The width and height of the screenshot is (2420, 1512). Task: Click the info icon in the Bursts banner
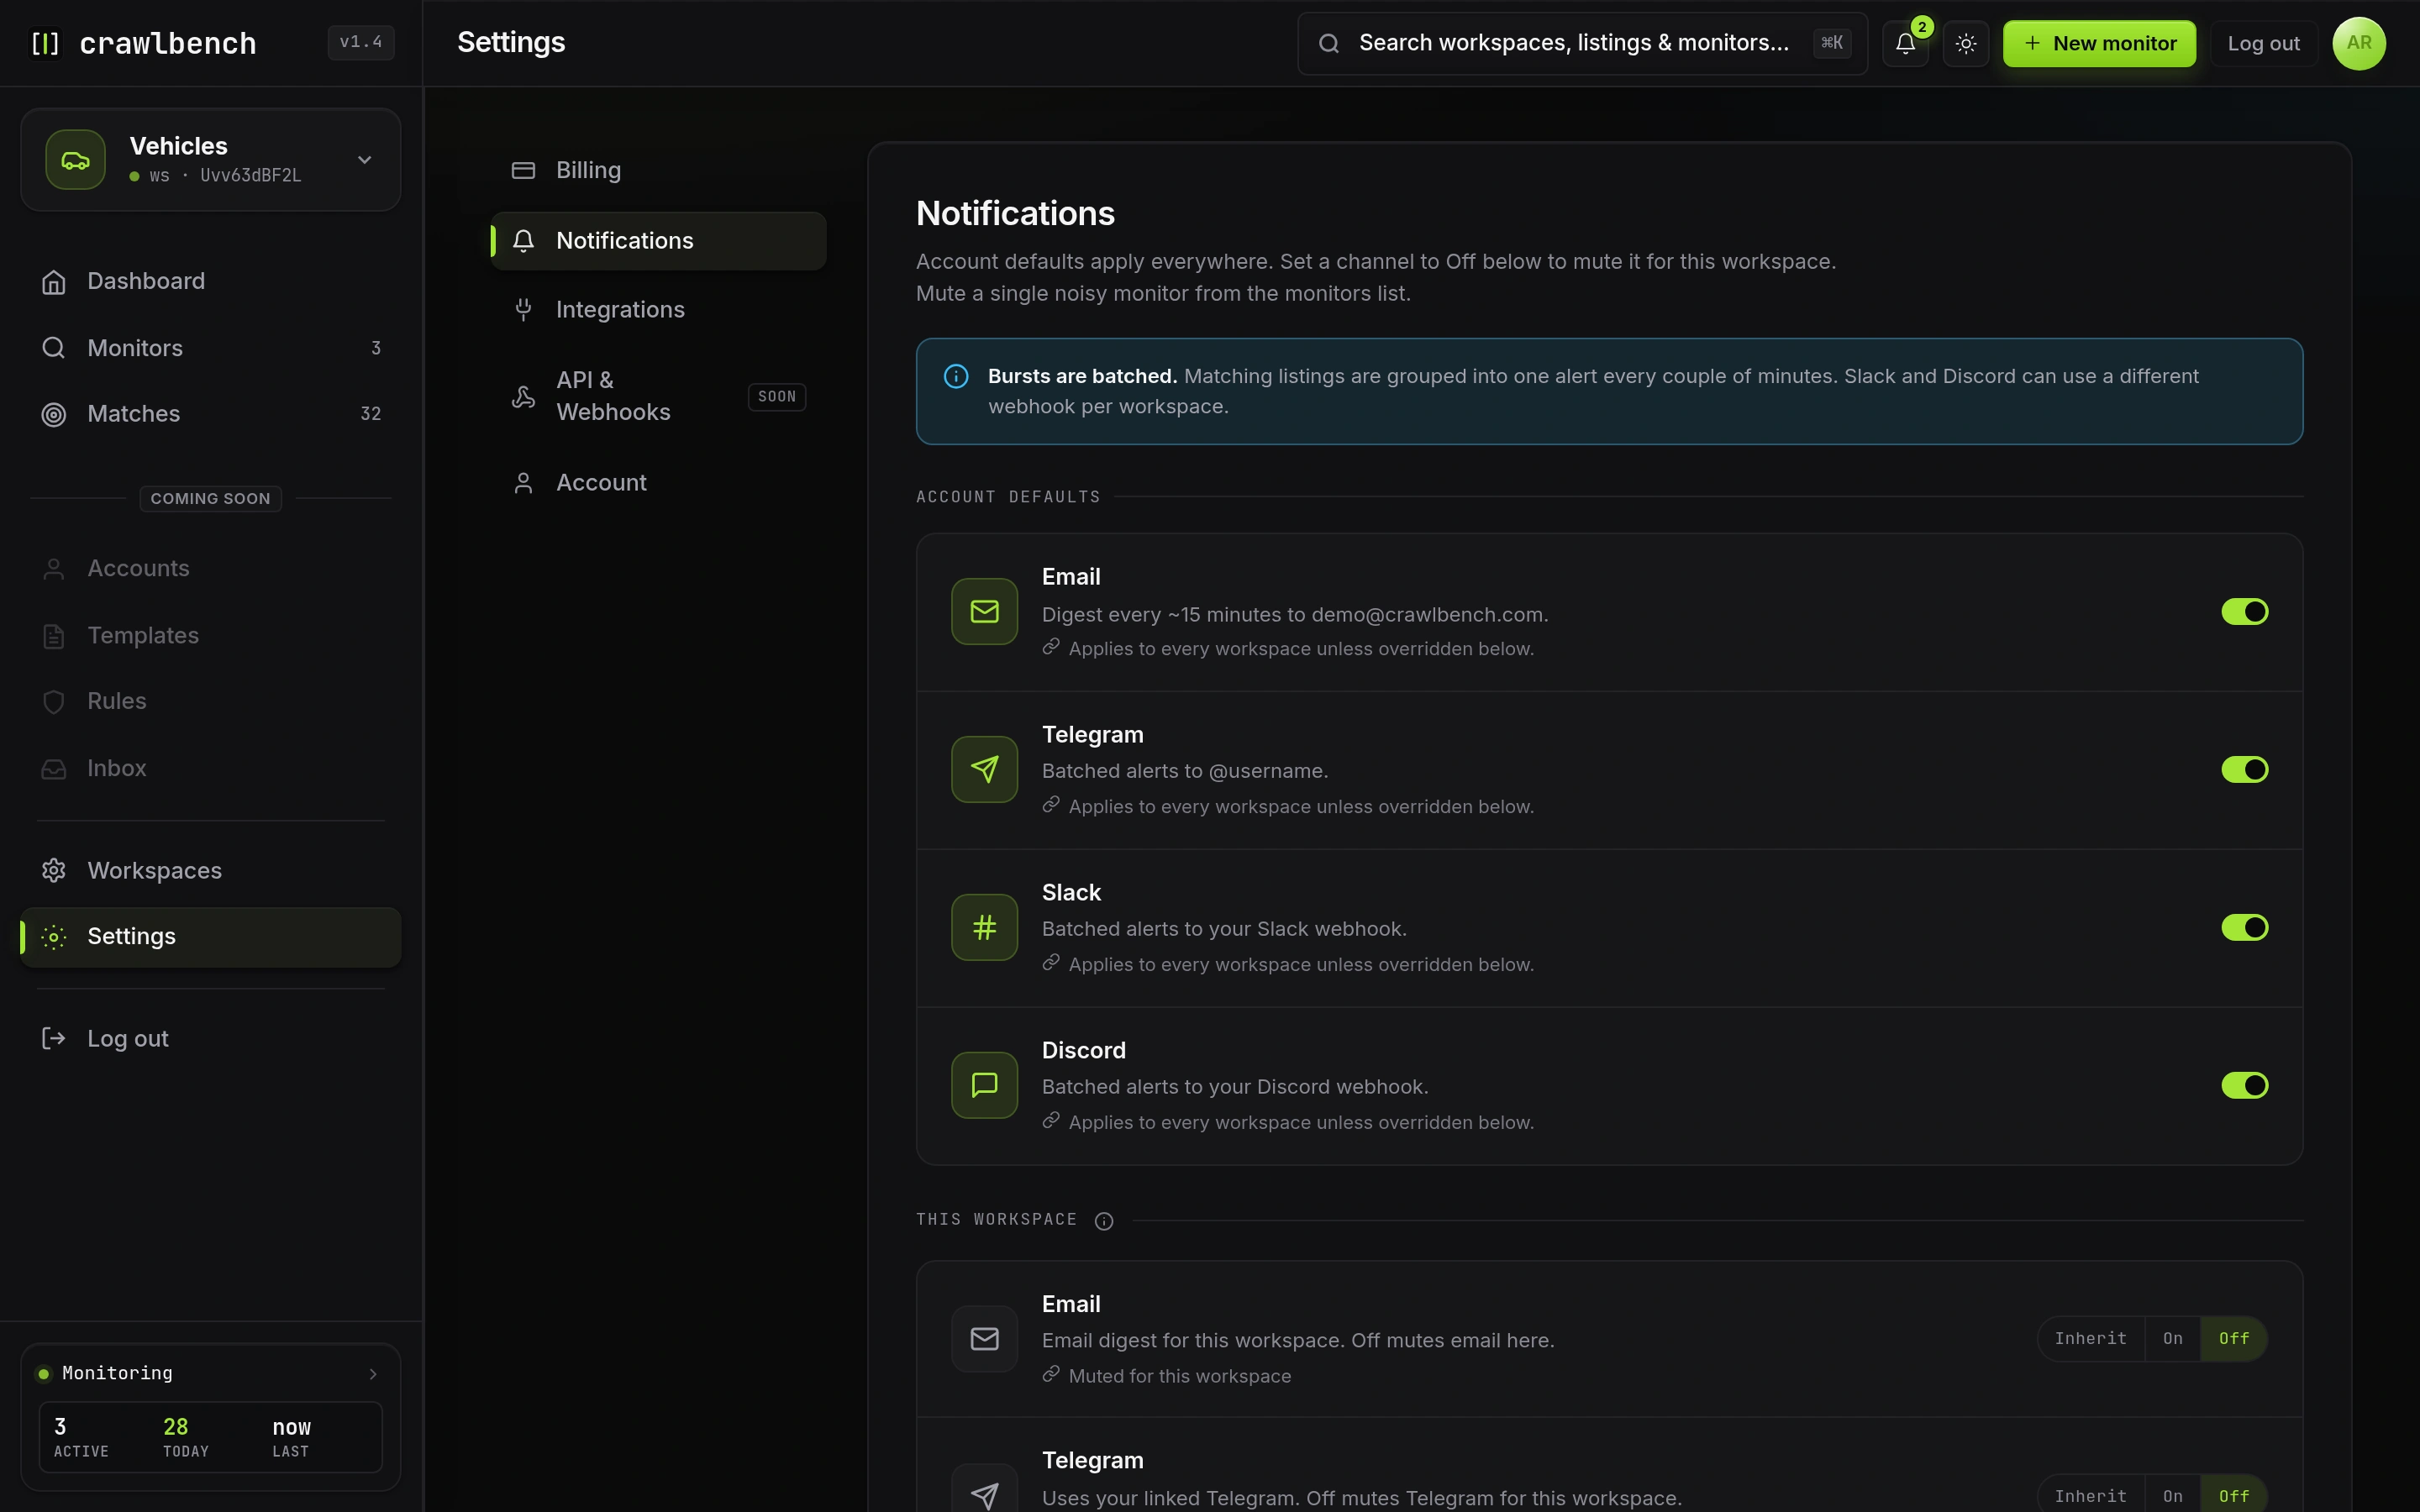point(956,376)
